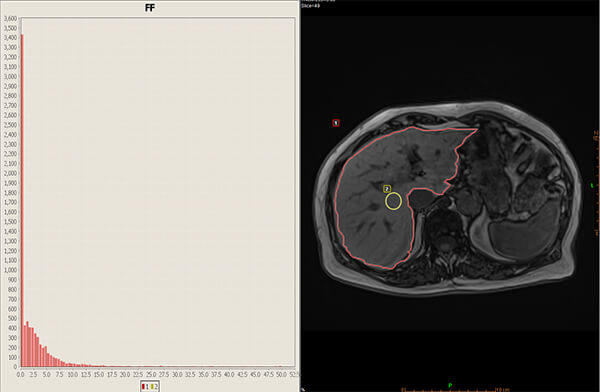
Task: Click the 25.0 tick on the x-axis
Action: pyautogui.click(x=151, y=374)
